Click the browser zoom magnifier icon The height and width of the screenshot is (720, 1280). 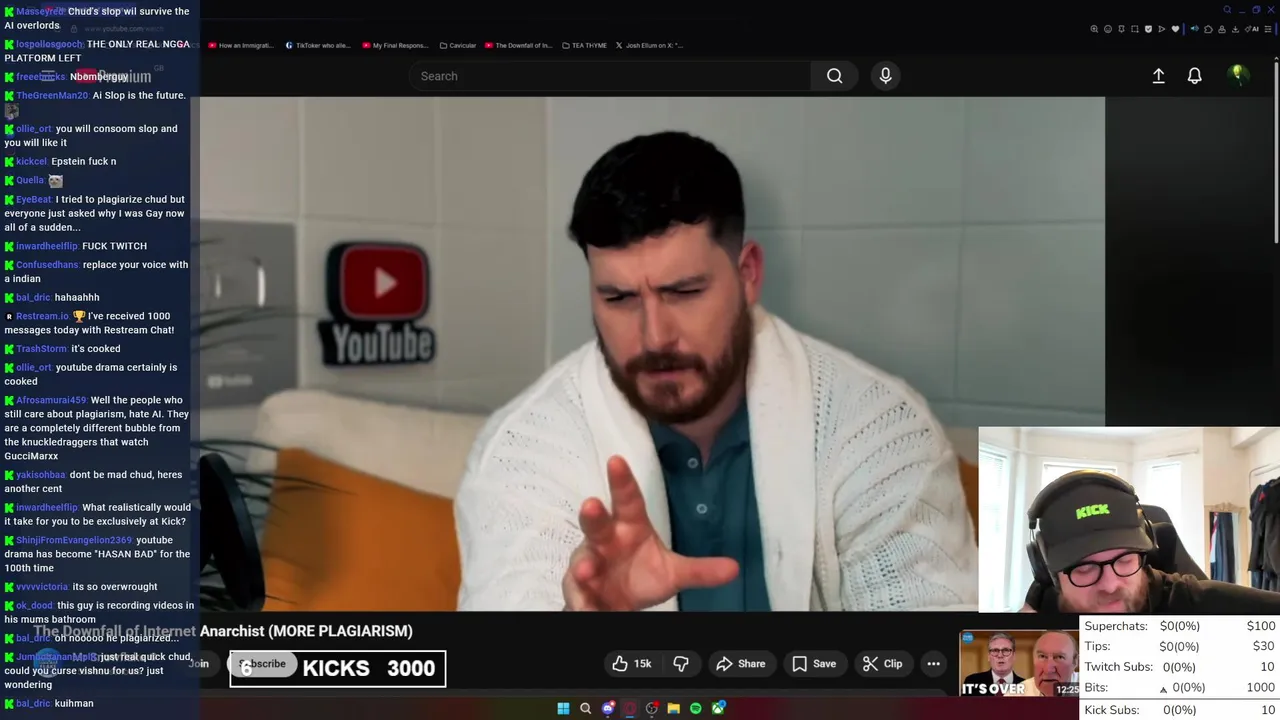(x=1094, y=29)
